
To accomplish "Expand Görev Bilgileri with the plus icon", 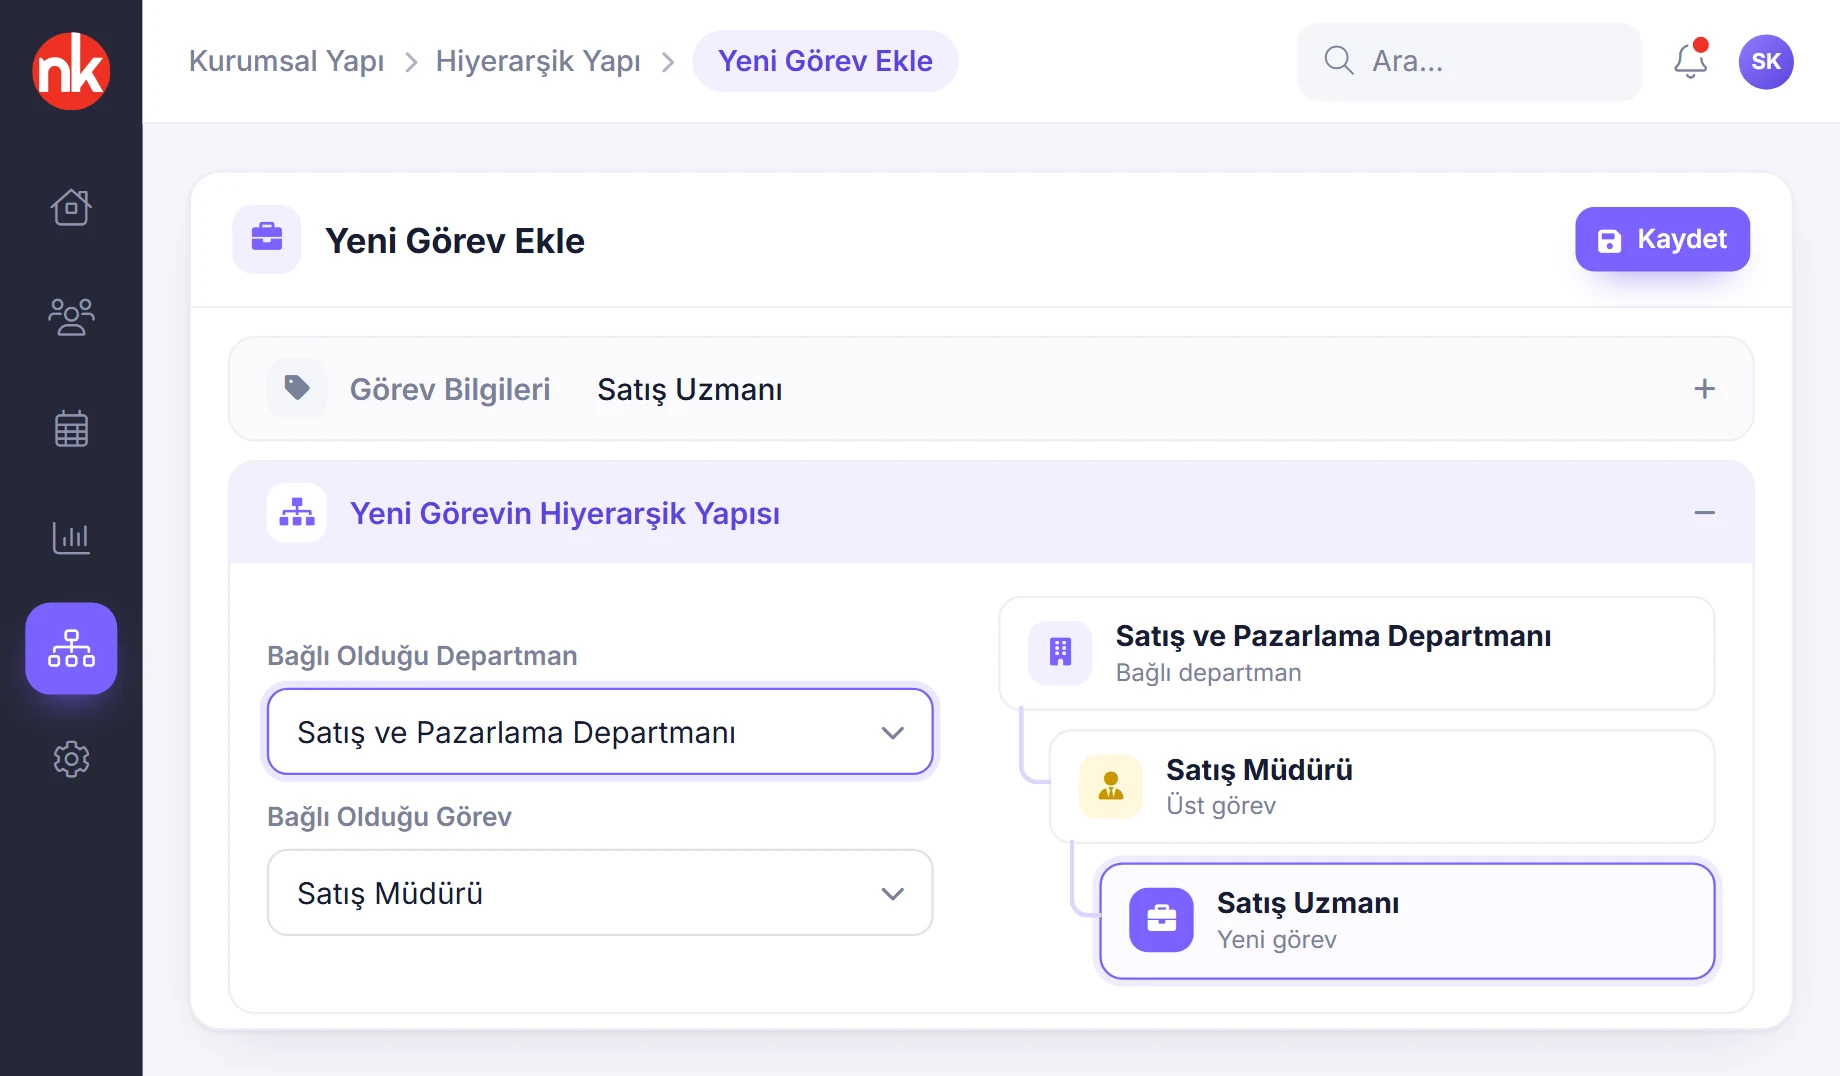I will (x=1705, y=388).
